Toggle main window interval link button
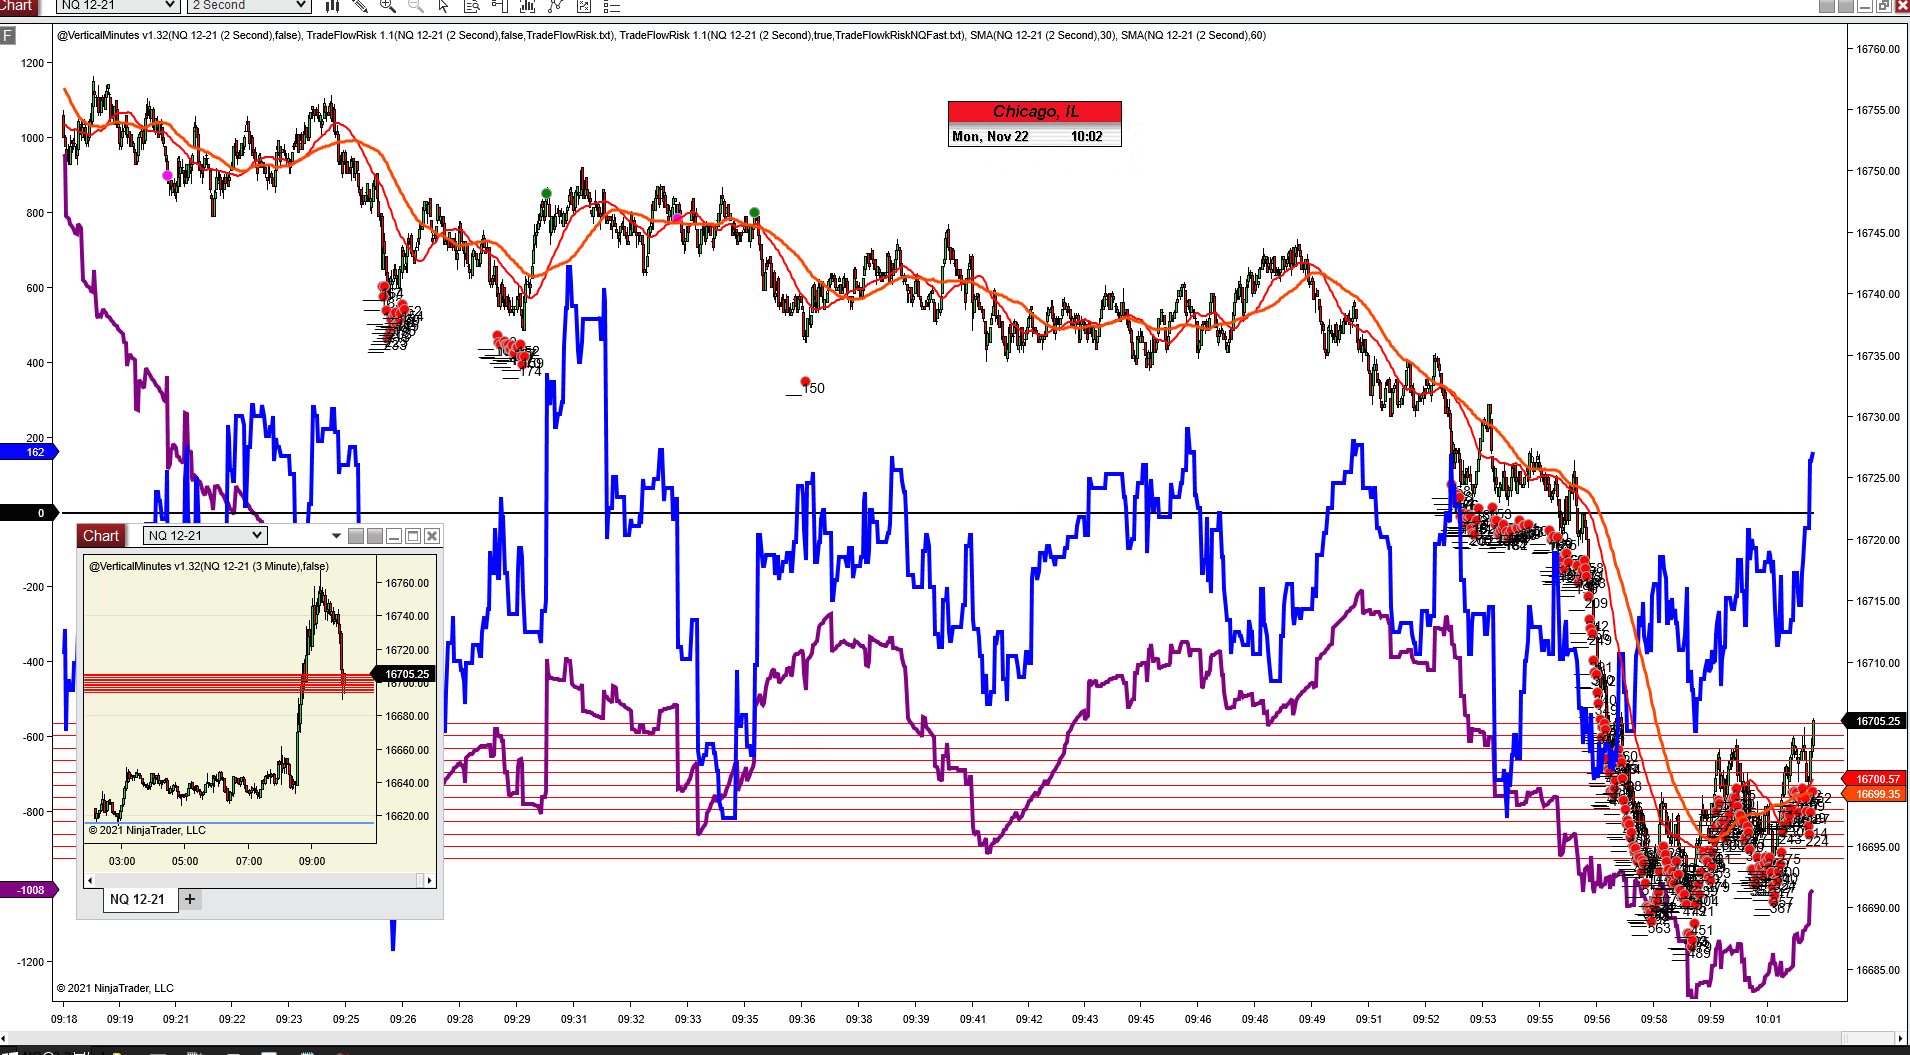This screenshot has width=1910, height=1055. tap(1845, 6)
